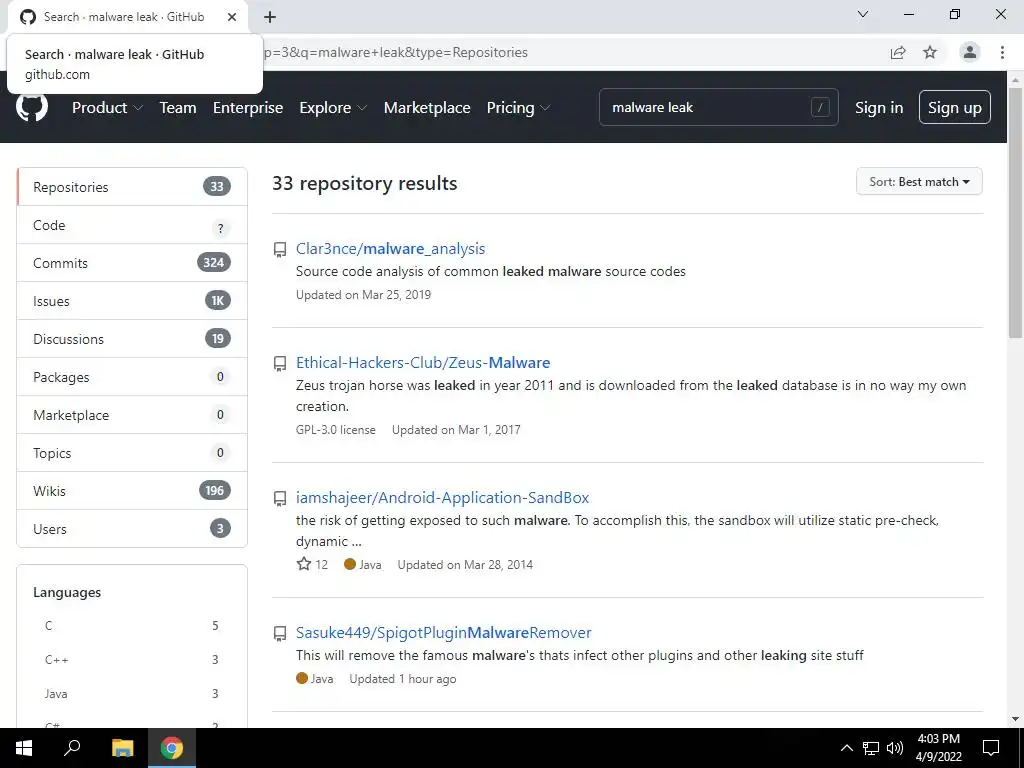1024x768 pixels.
Task: Select the Packages results filter
Action: pyautogui.click(x=132, y=377)
